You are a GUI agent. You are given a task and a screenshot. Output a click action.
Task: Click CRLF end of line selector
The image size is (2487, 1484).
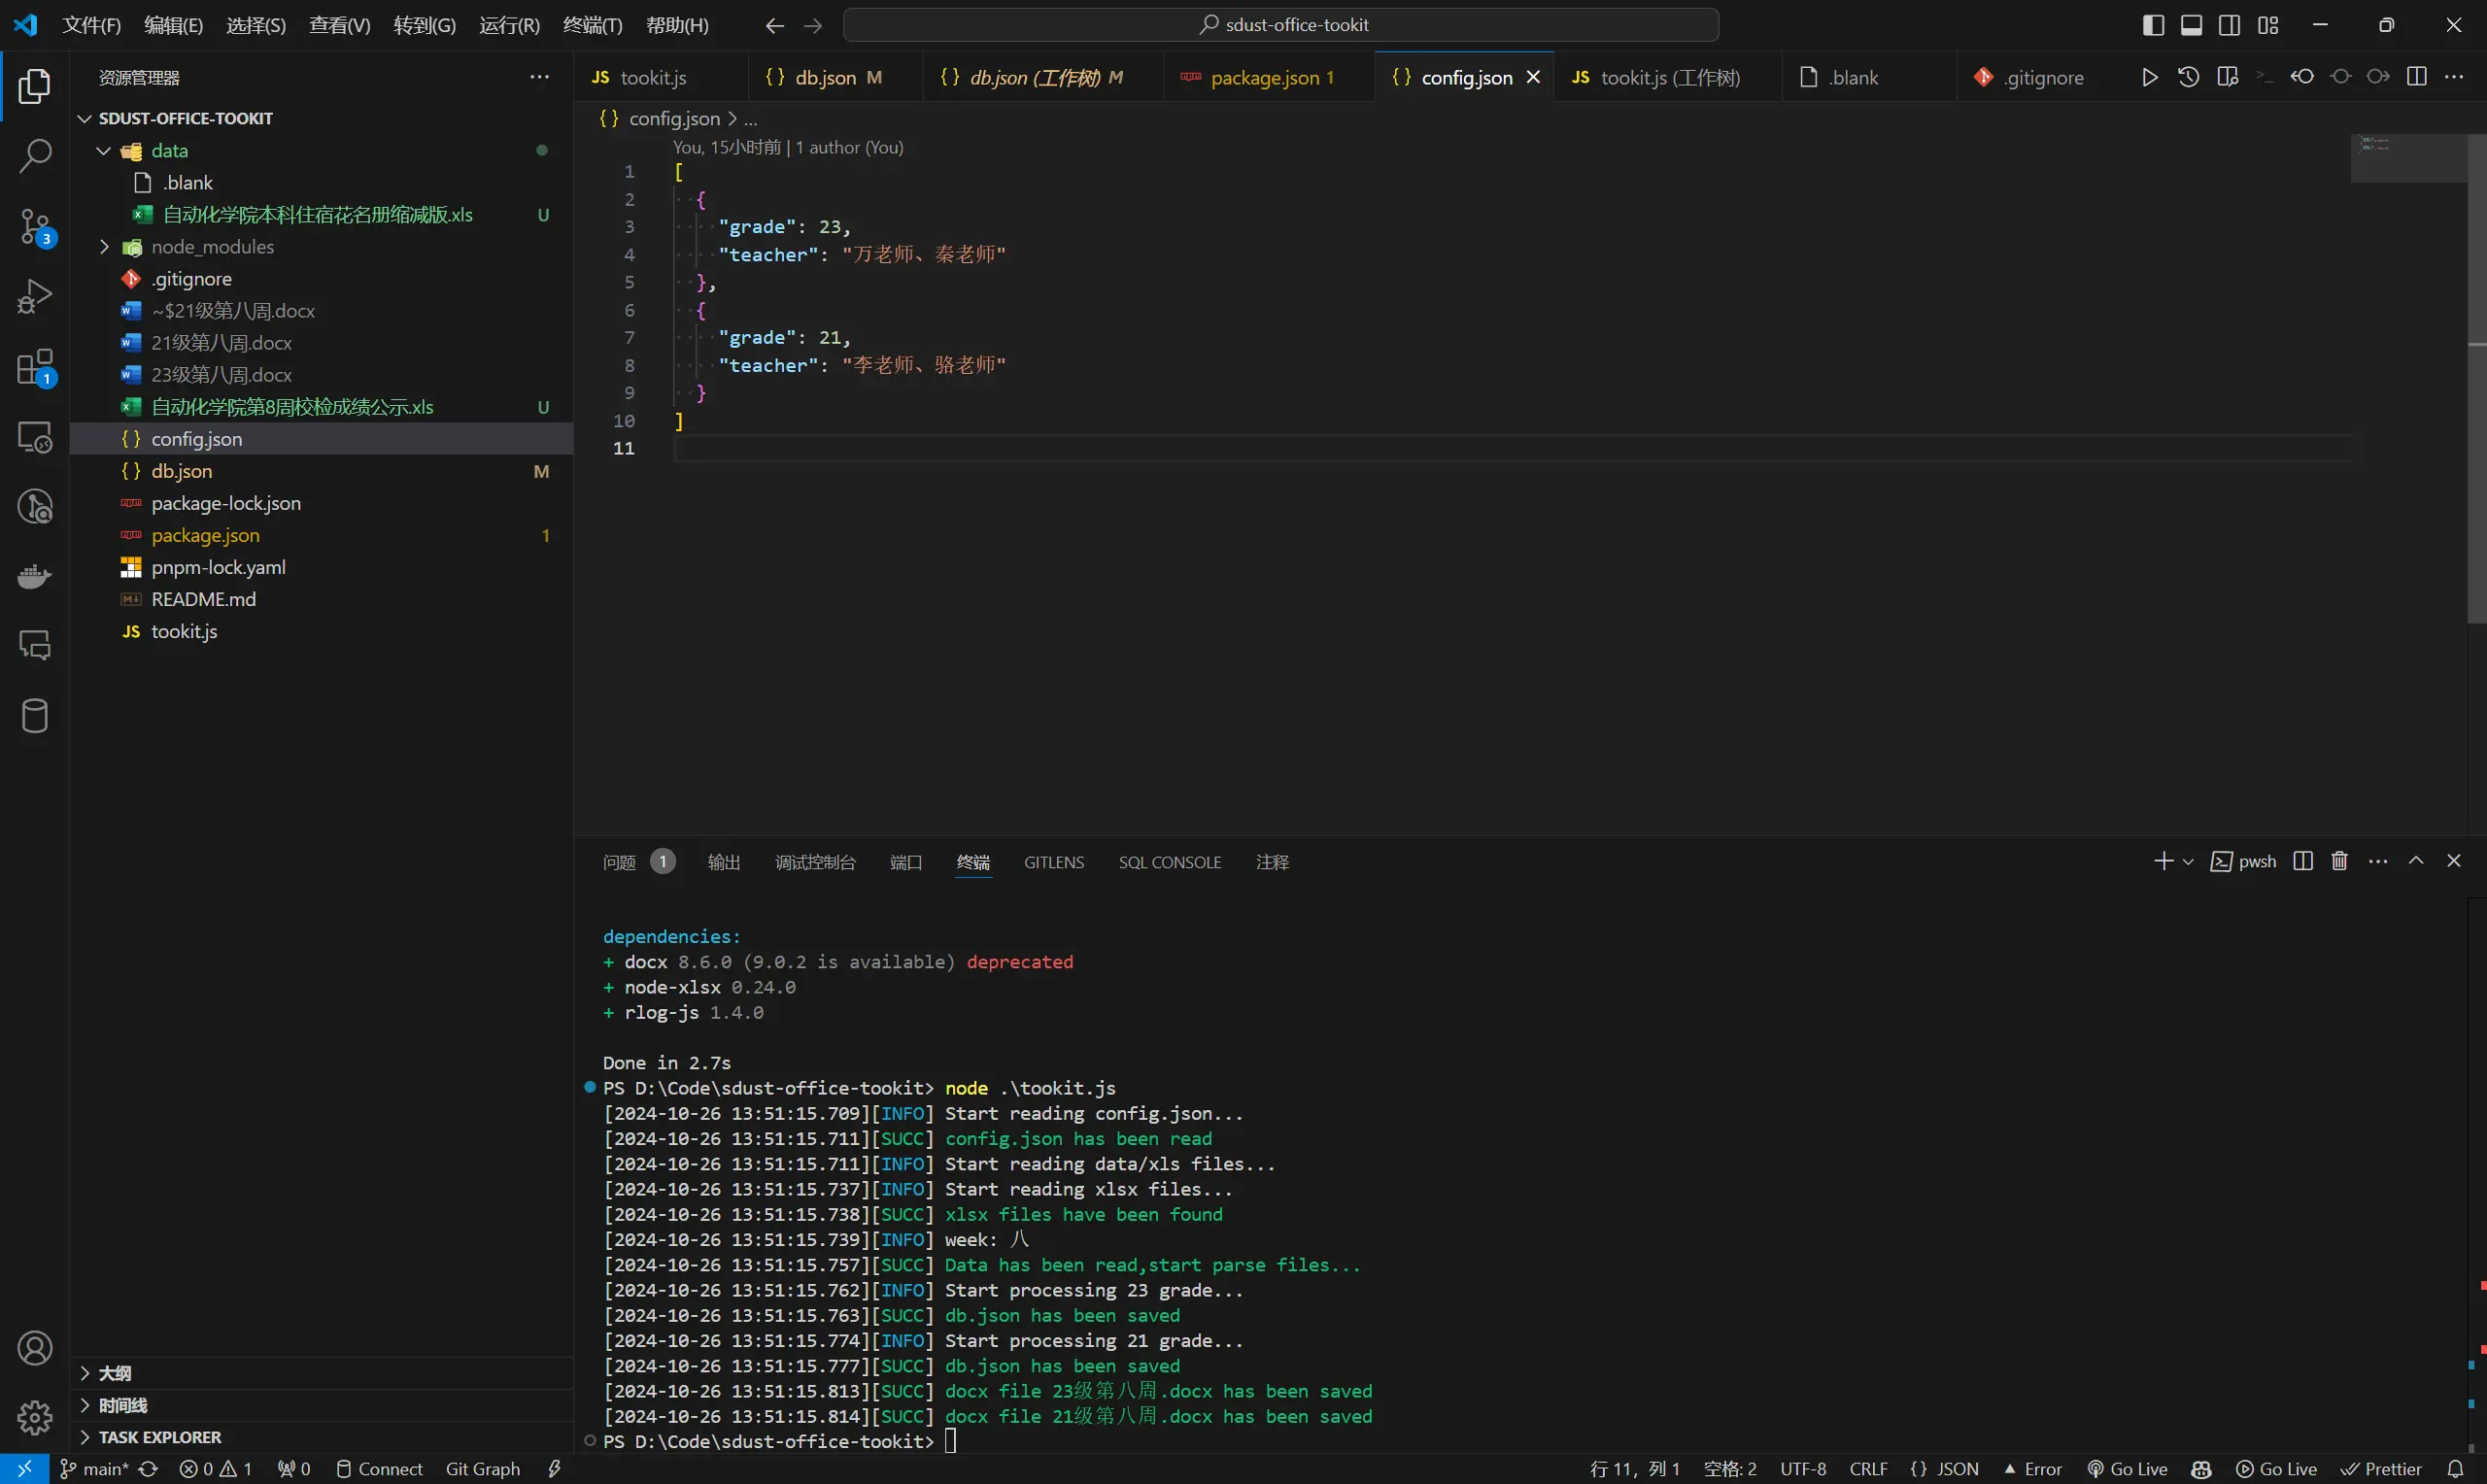(x=1868, y=1469)
